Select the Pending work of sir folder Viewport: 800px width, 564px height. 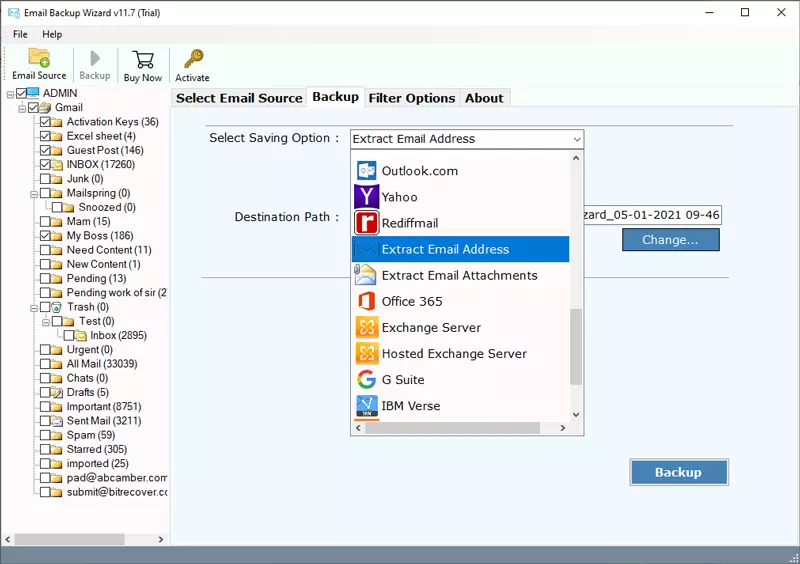pyautogui.click(x=117, y=292)
